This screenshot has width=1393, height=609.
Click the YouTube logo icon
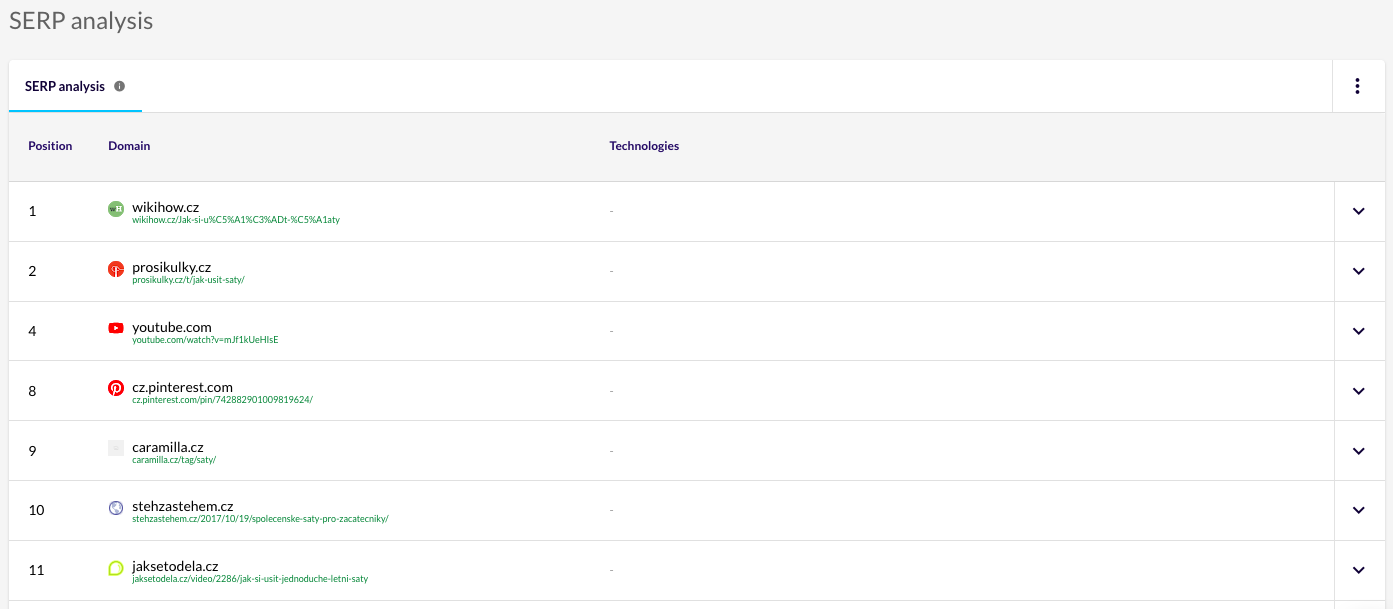116,328
